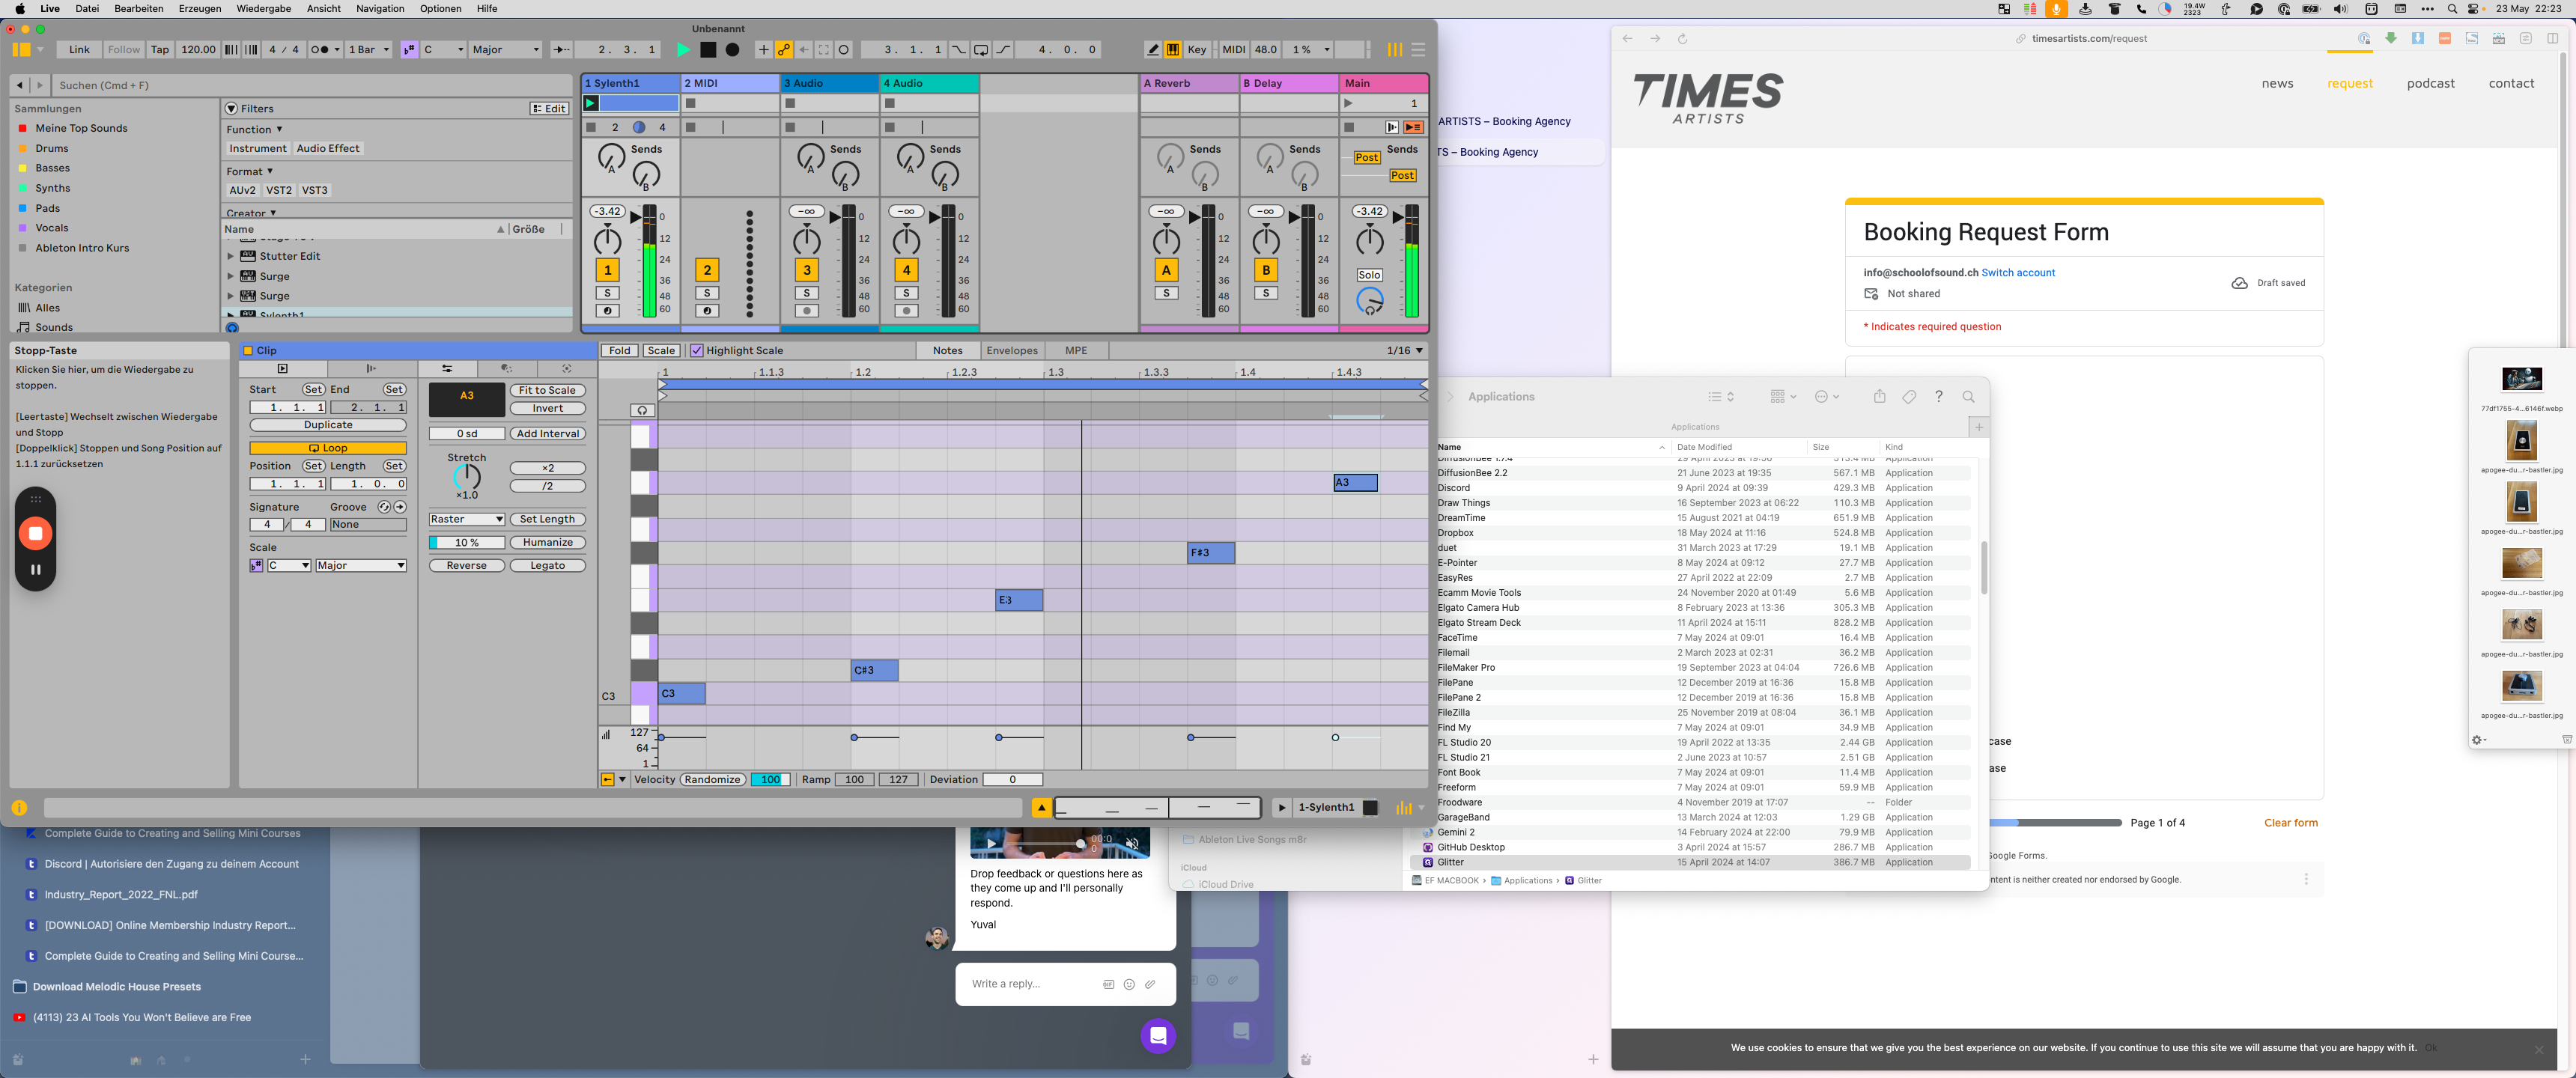
Task: Click the Solo cue button on Main track
Action: (x=1369, y=275)
